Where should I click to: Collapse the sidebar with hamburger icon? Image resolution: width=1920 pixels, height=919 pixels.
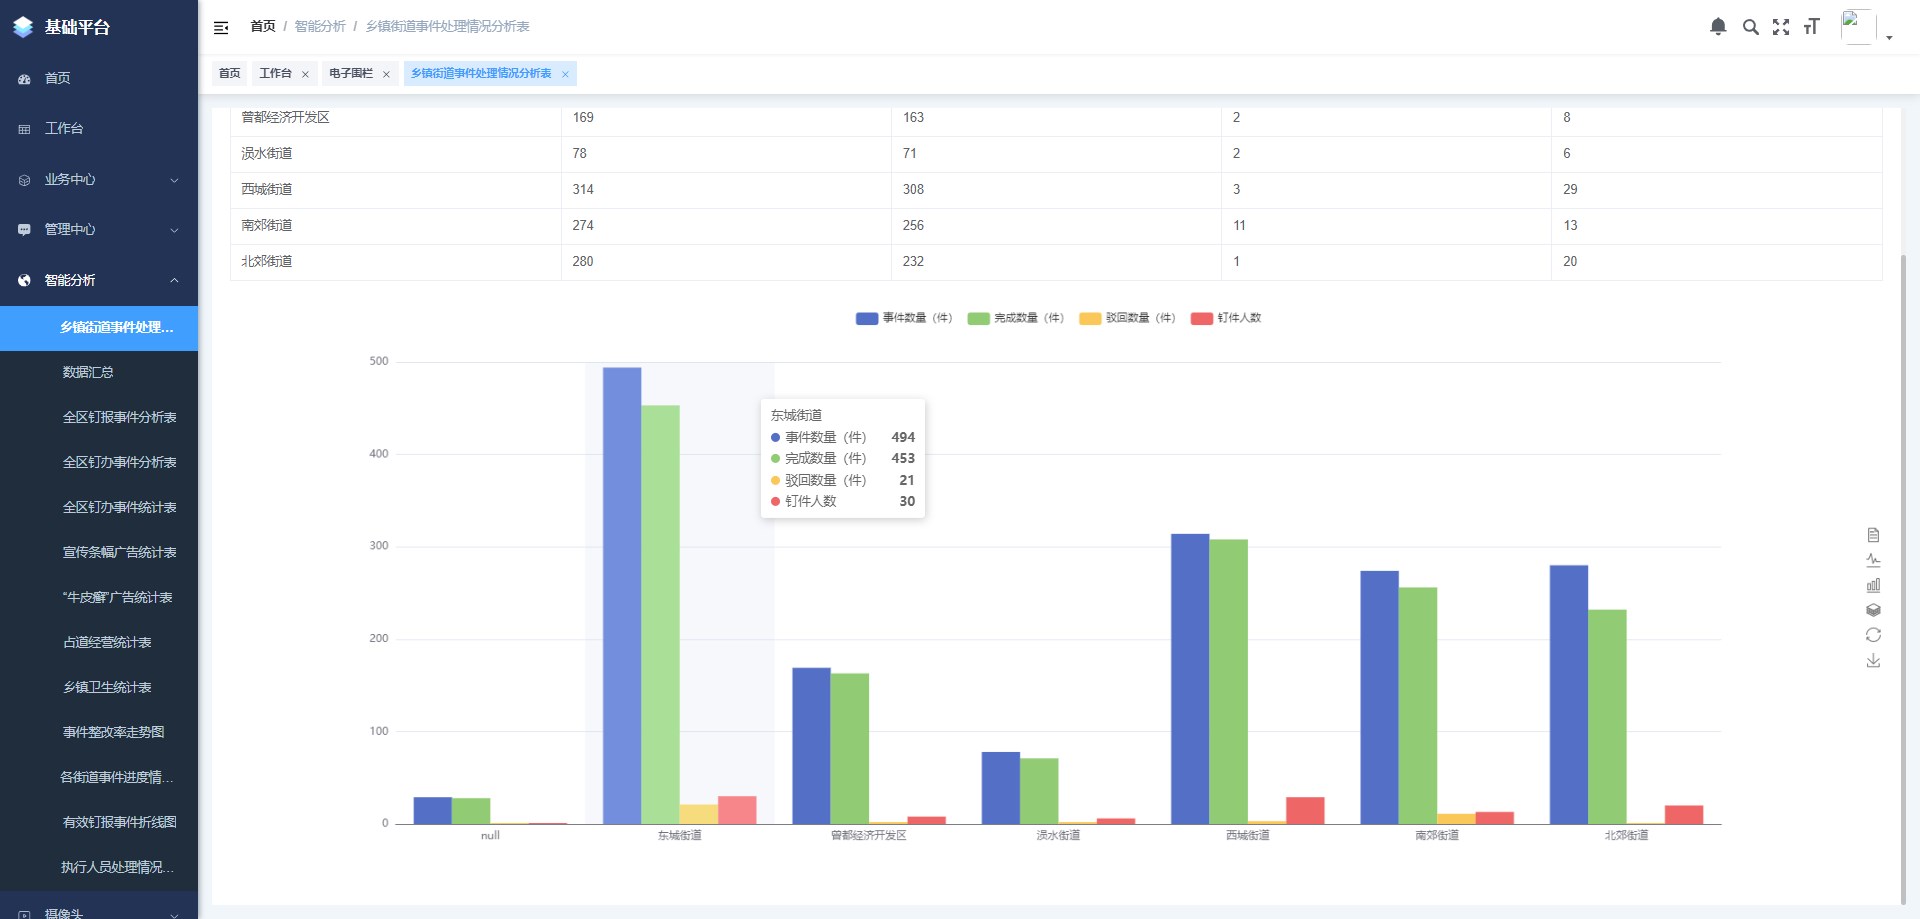[x=221, y=27]
